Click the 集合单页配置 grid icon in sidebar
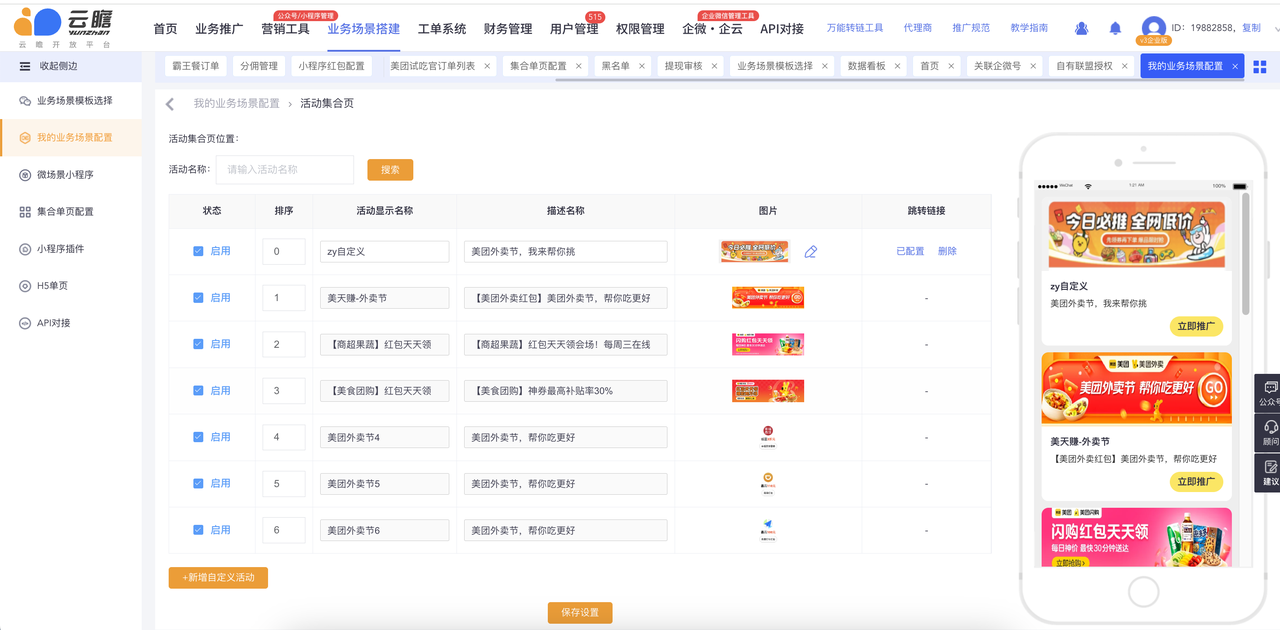This screenshot has width=1280, height=630. [x=25, y=212]
